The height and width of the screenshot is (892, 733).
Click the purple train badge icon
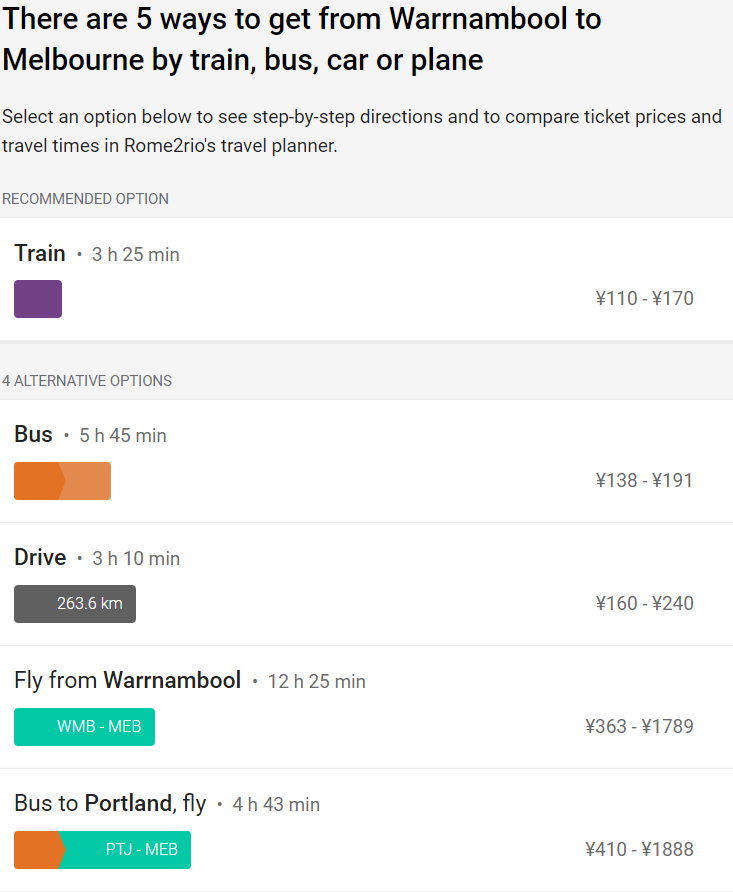click(x=38, y=299)
